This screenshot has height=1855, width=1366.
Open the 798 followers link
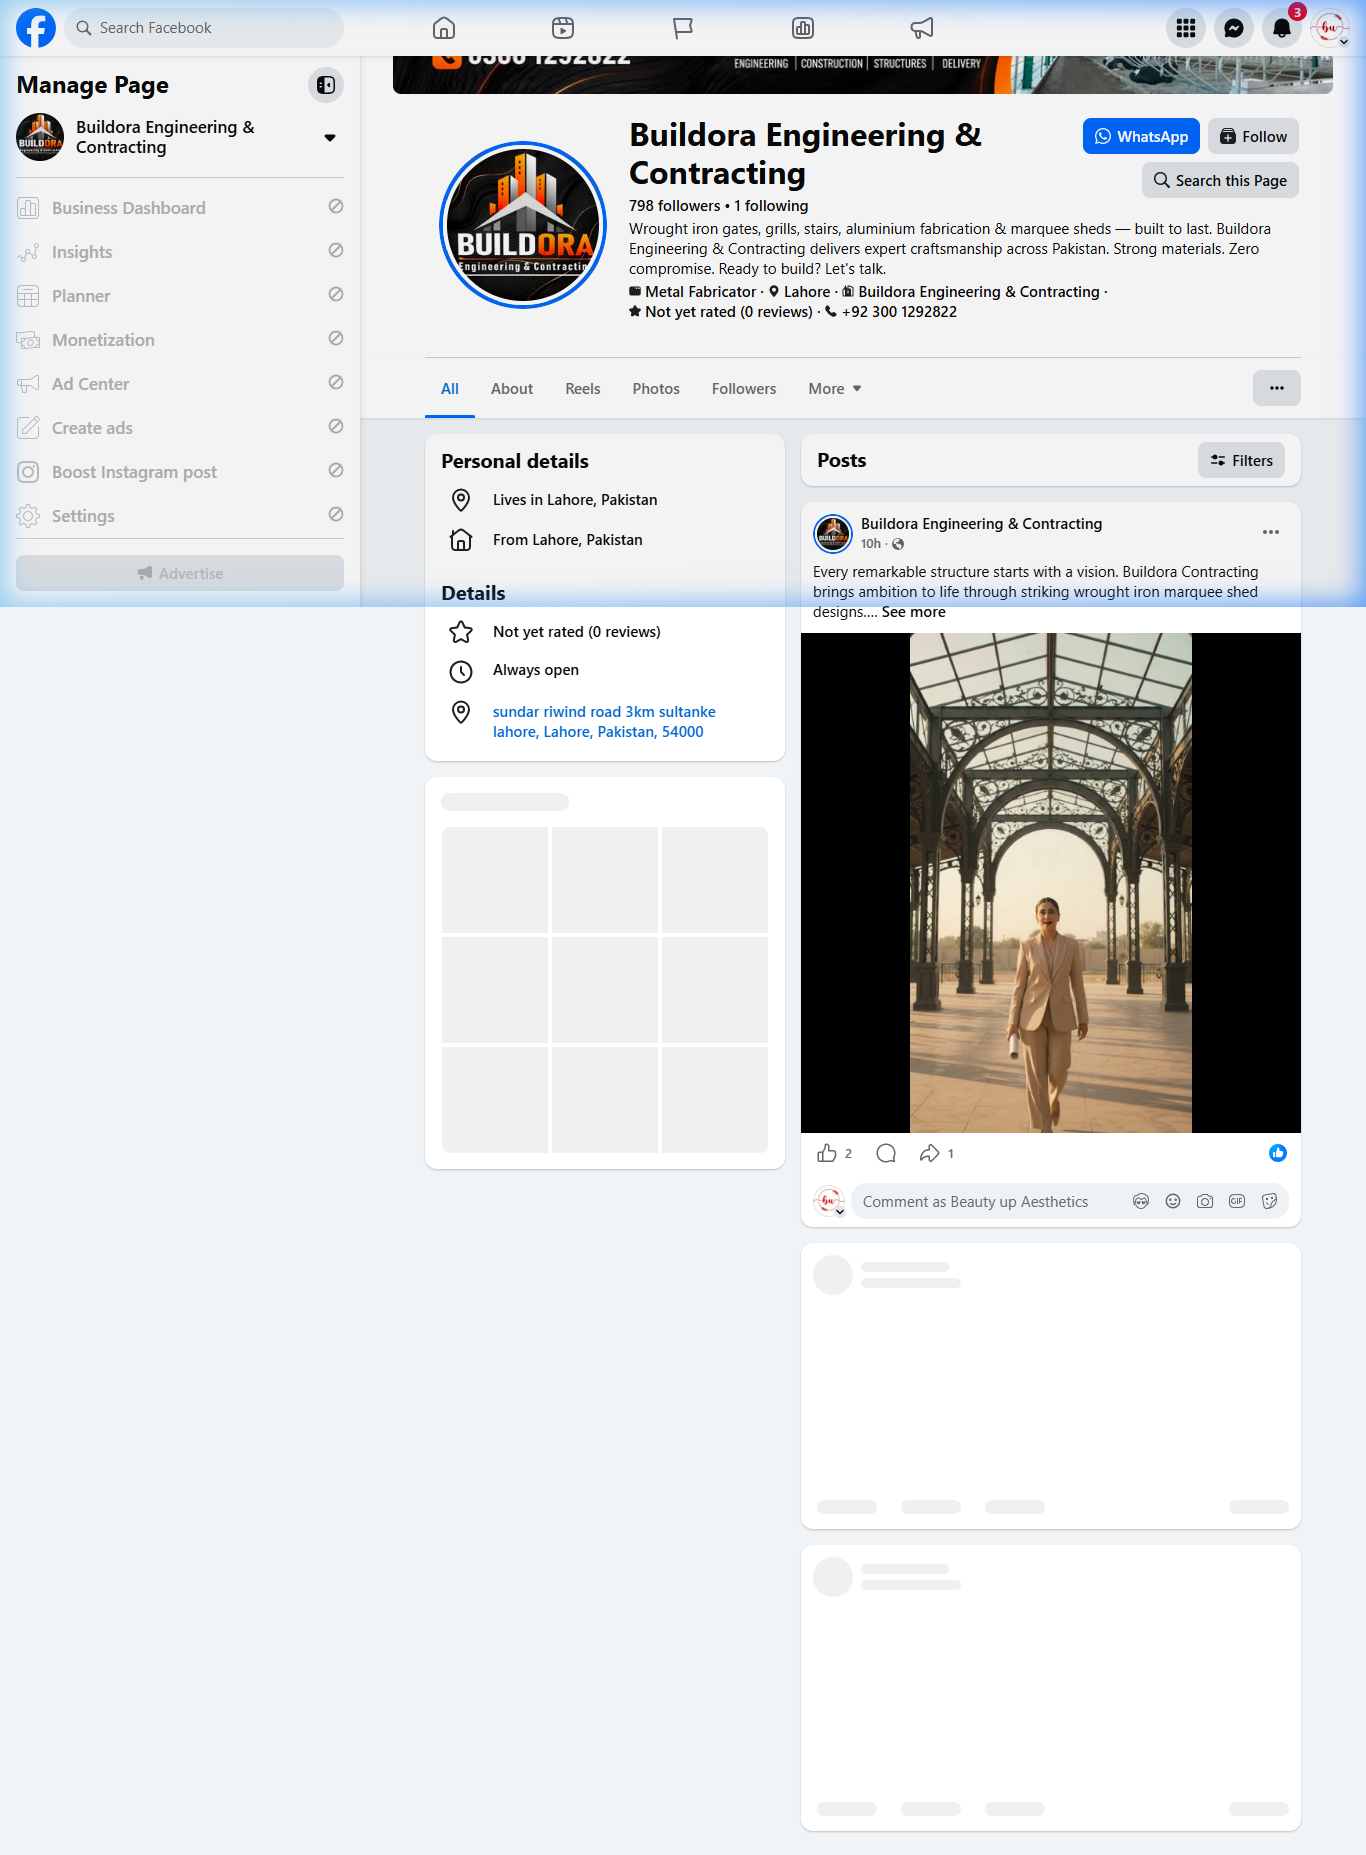coord(674,206)
